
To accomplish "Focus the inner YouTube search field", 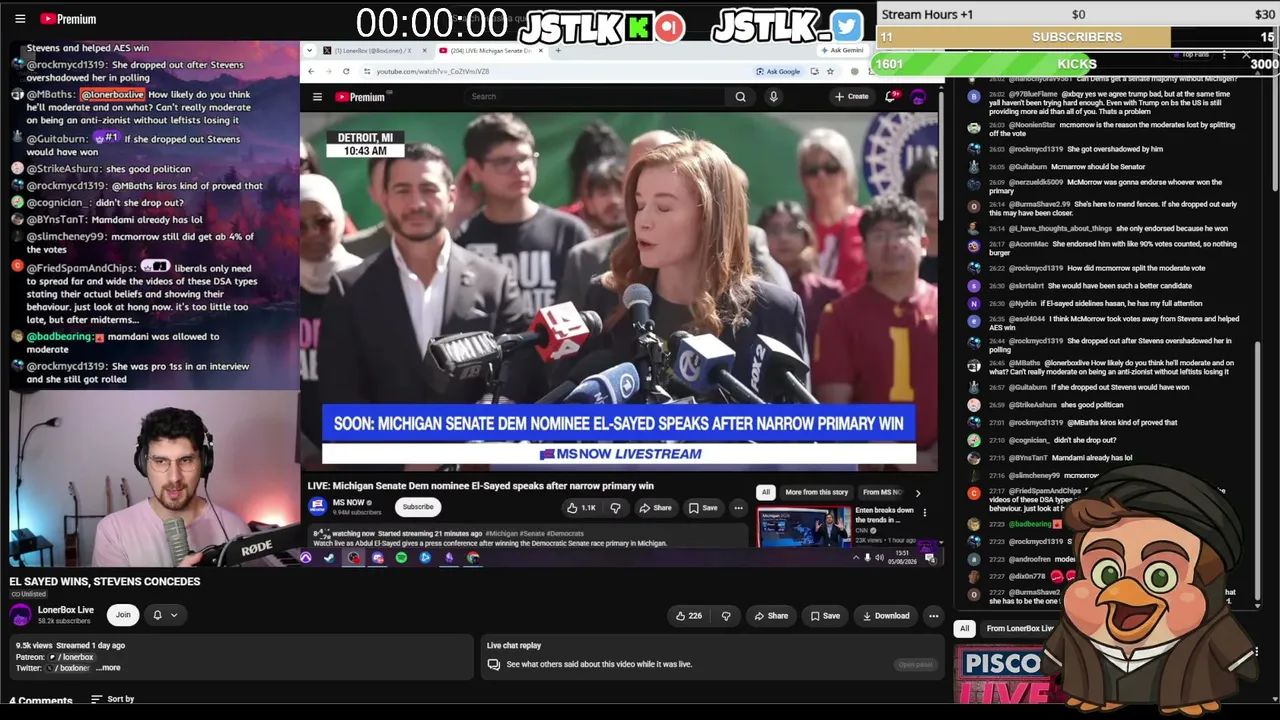I will click(x=596, y=97).
